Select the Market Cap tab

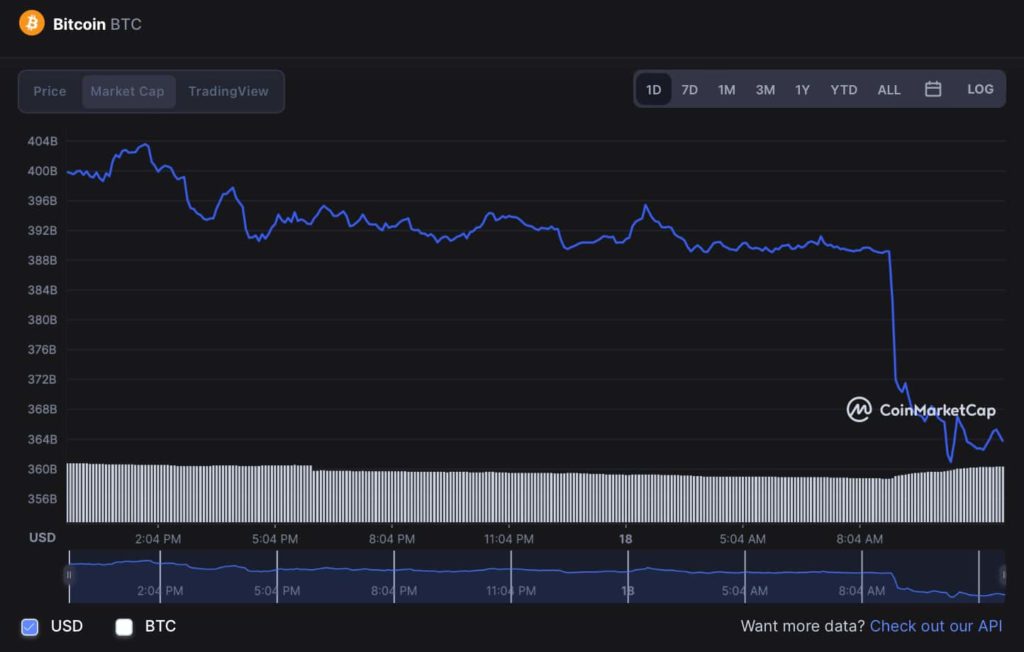coord(127,91)
